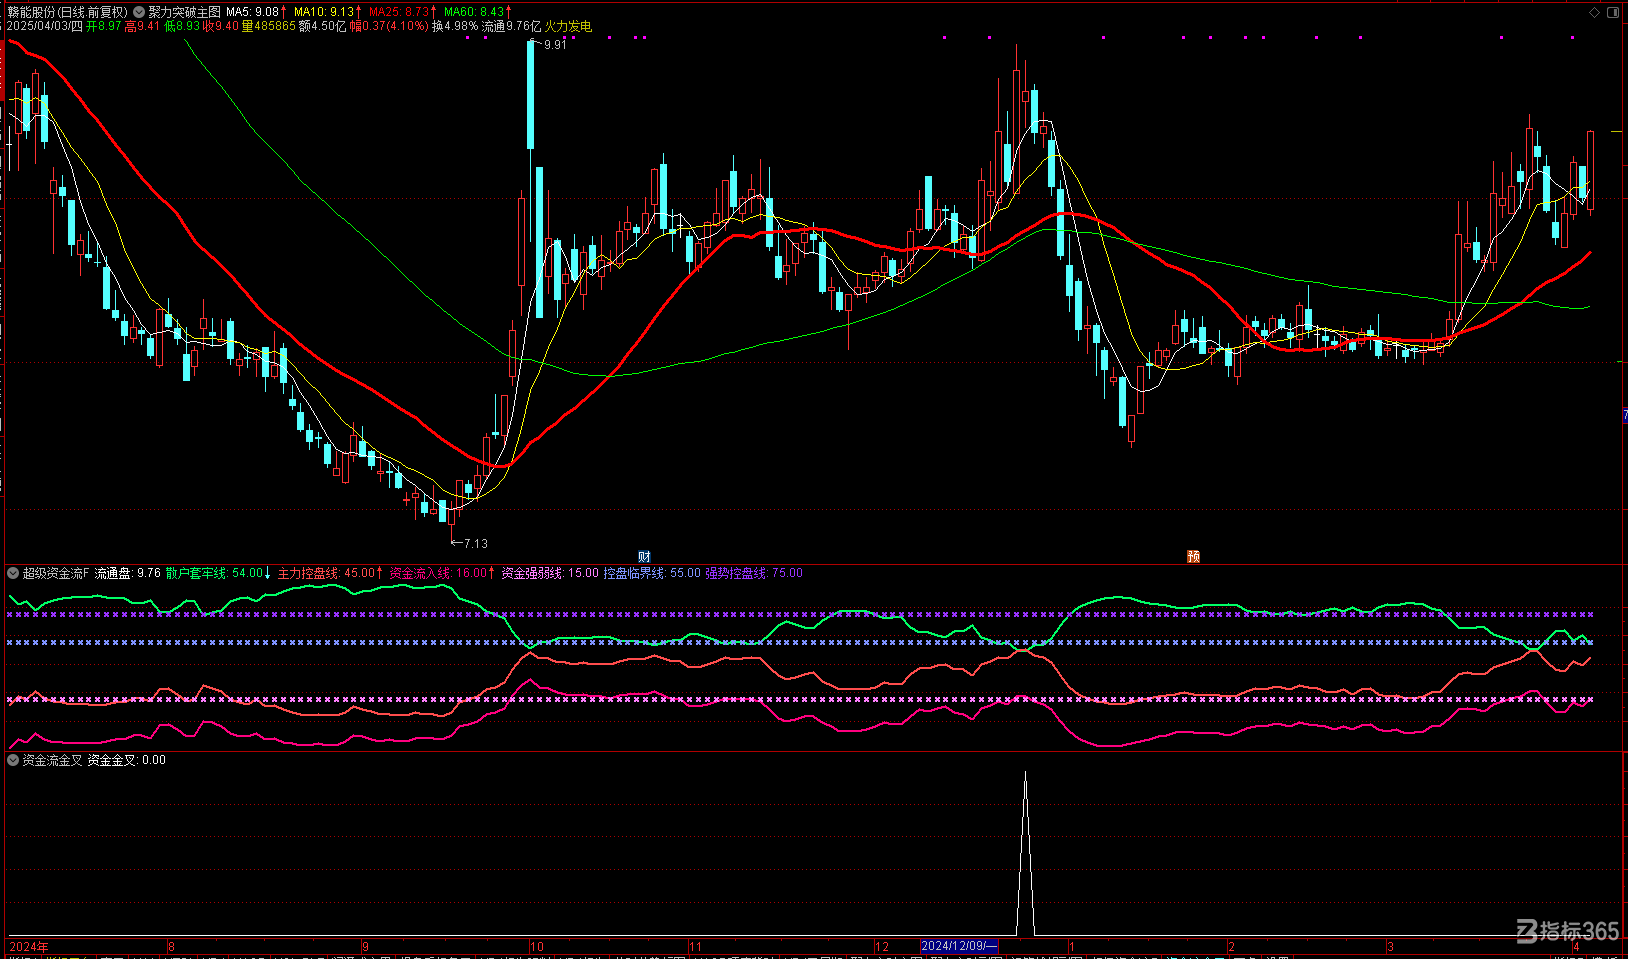Click the 资金金叉: 0.00 value
The width and height of the screenshot is (1628, 959).
(127, 760)
